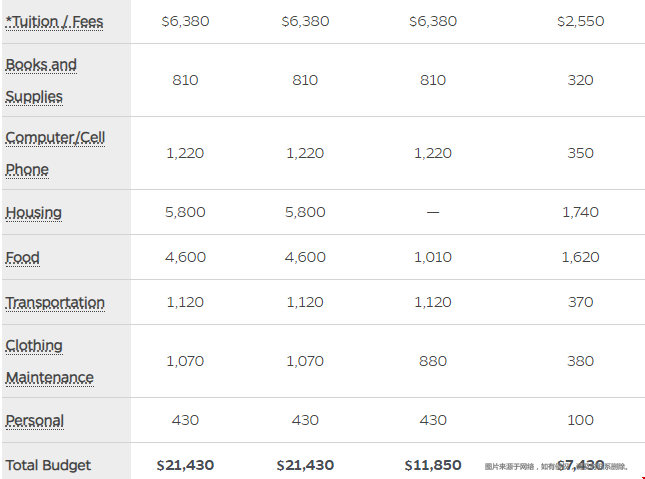Select the 100 personal expense value
The image size is (645, 479).
point(580,421)
